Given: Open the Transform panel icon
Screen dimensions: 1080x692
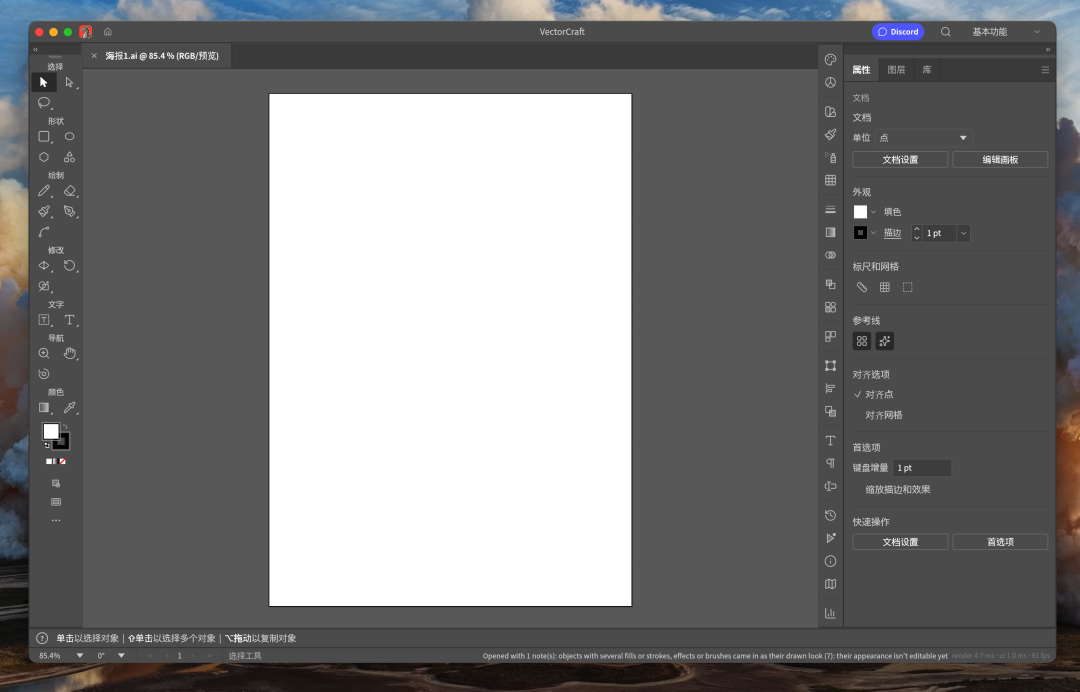Looking at the screenshot, I should pyautogui.click(x=831, y=366).
